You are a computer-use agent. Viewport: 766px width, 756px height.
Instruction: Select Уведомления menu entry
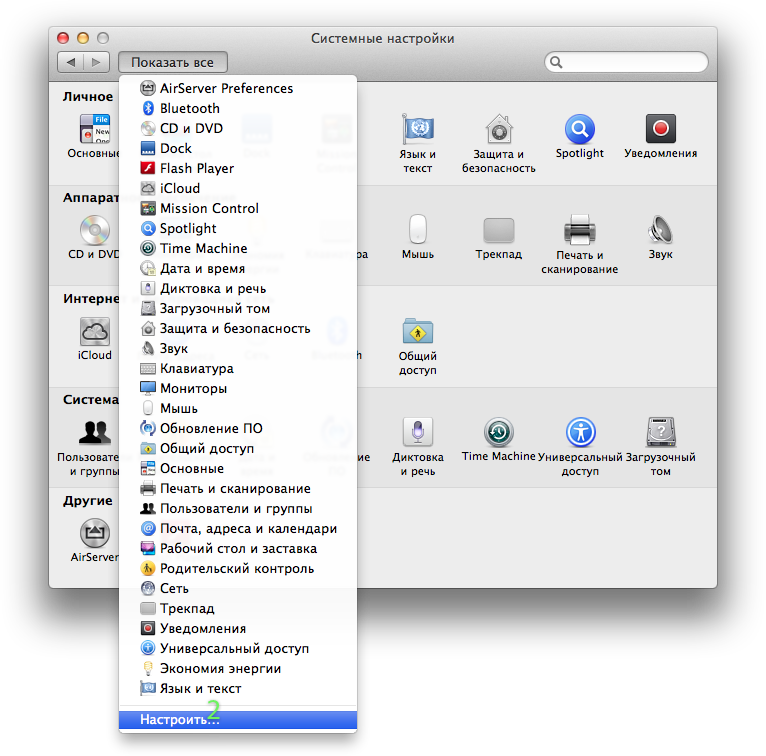(238, 629)
